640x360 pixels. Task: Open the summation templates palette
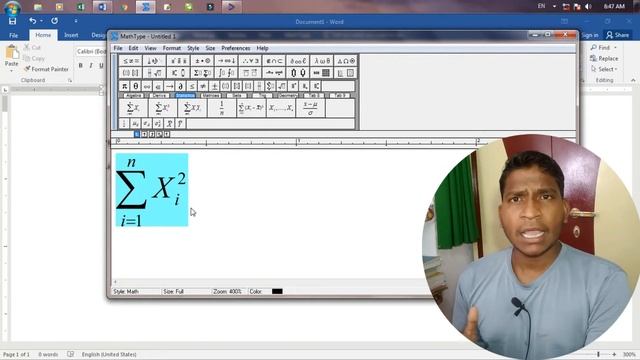point(202,73)
